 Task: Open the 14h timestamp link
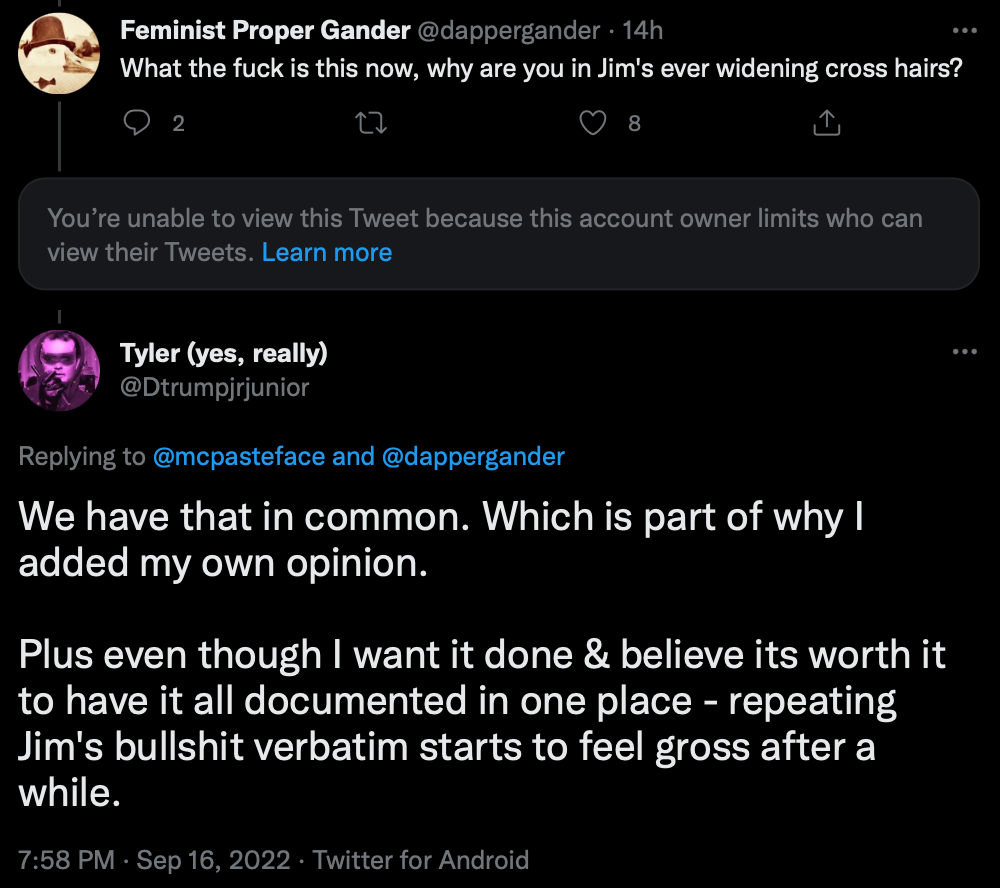coord(643,31)
